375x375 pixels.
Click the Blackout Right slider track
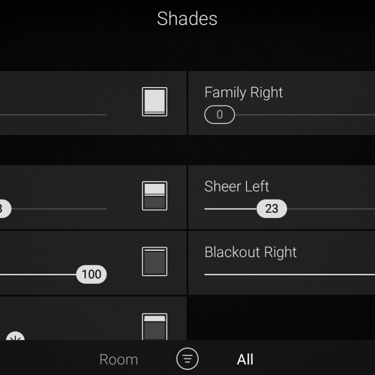point(290,275)
